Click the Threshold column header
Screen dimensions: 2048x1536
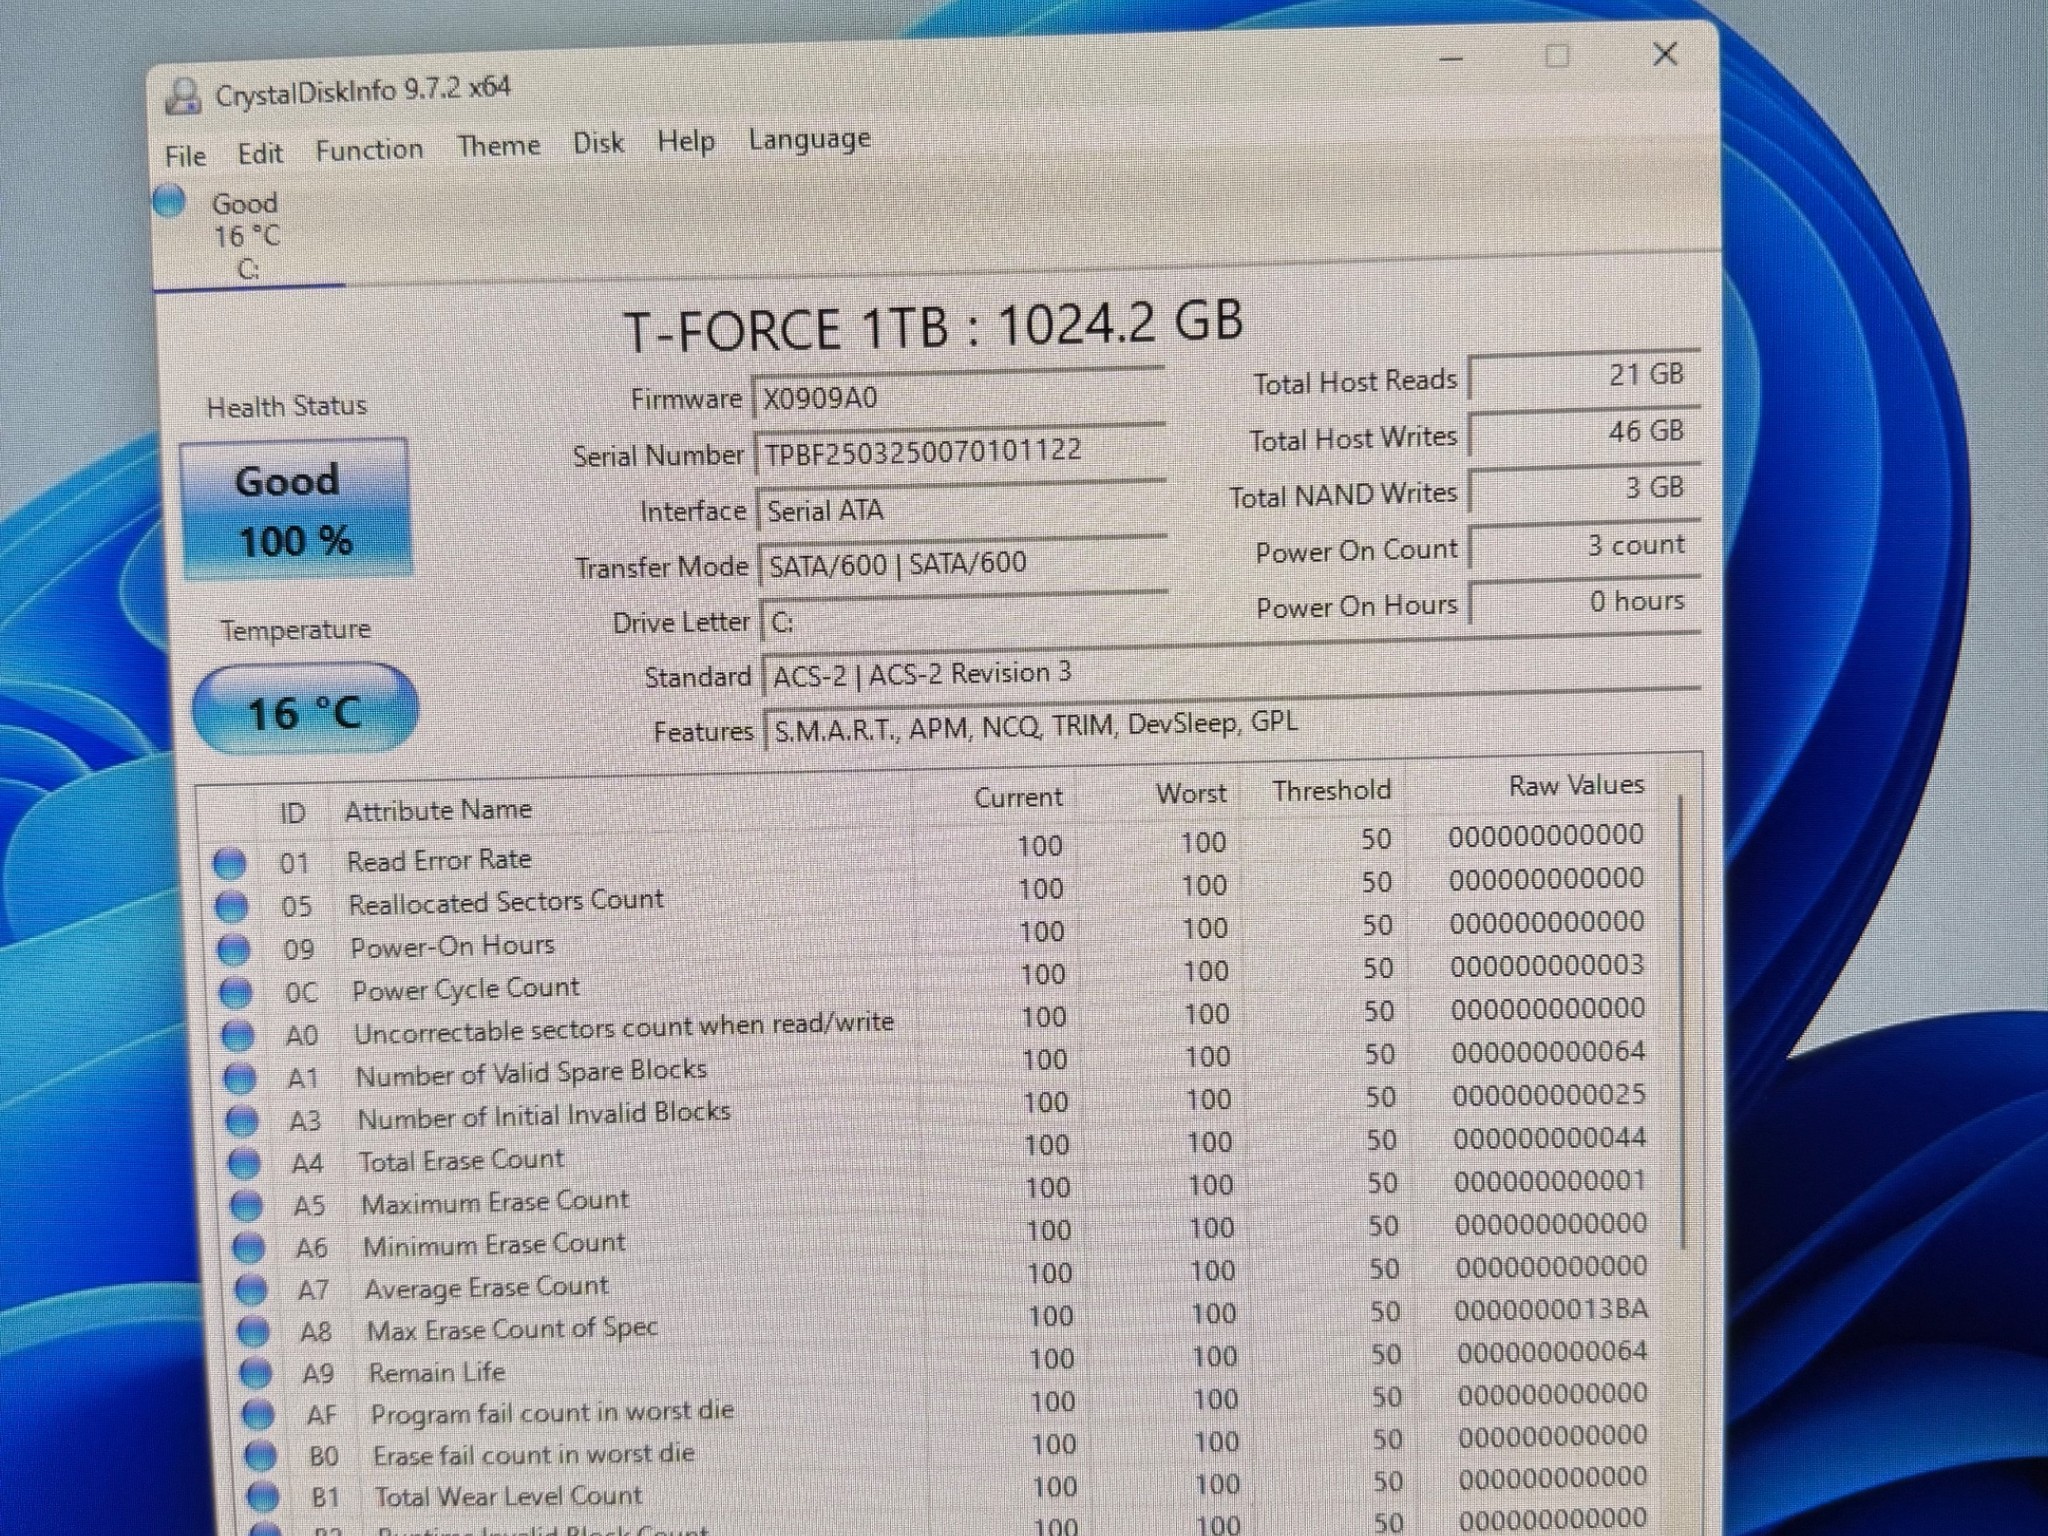1332,790
